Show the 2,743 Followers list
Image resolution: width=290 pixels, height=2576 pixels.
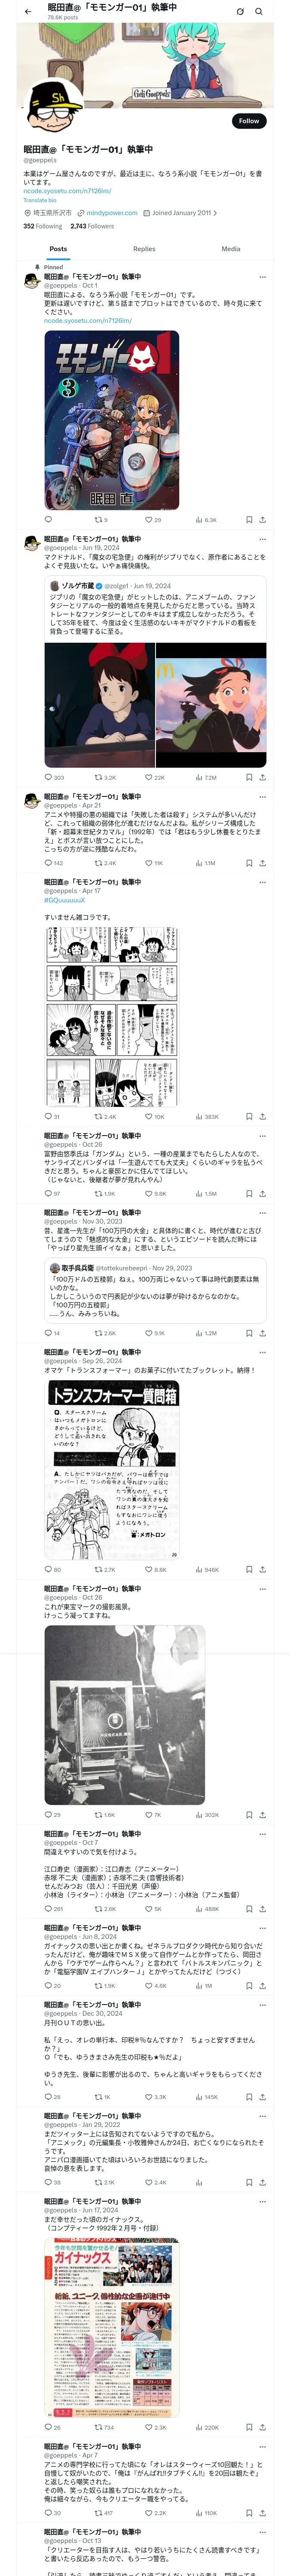pos(92,226)
